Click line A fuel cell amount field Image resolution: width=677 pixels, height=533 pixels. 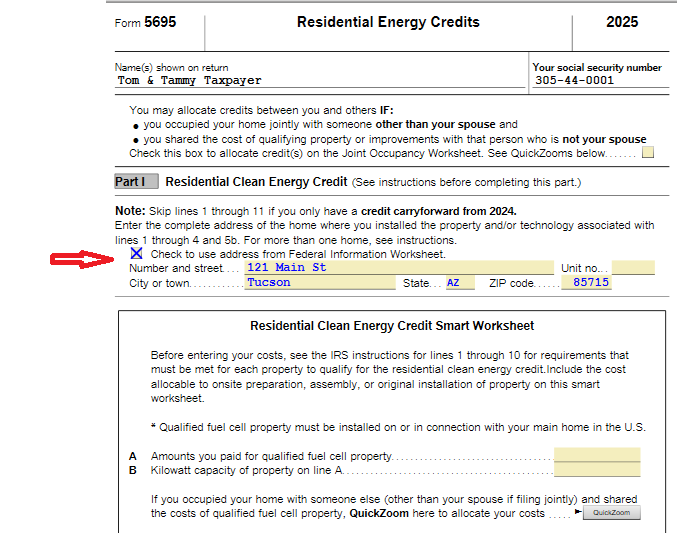597,455
